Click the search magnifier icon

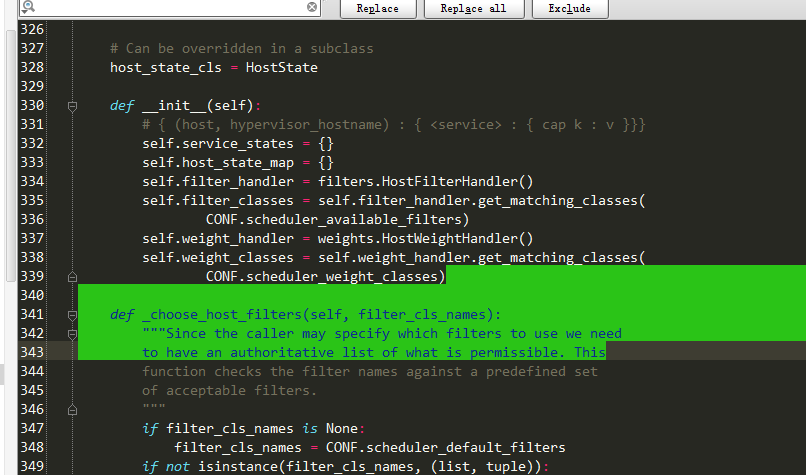coord(28,7)
